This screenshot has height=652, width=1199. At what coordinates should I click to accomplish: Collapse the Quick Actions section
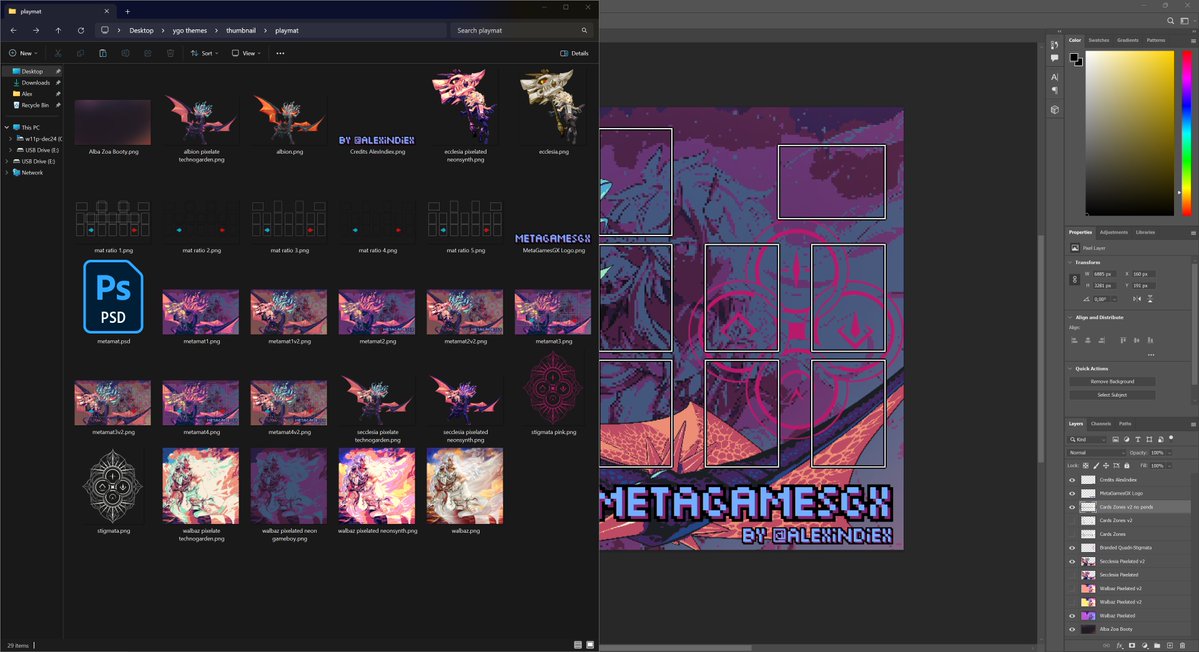(1070, 368)
